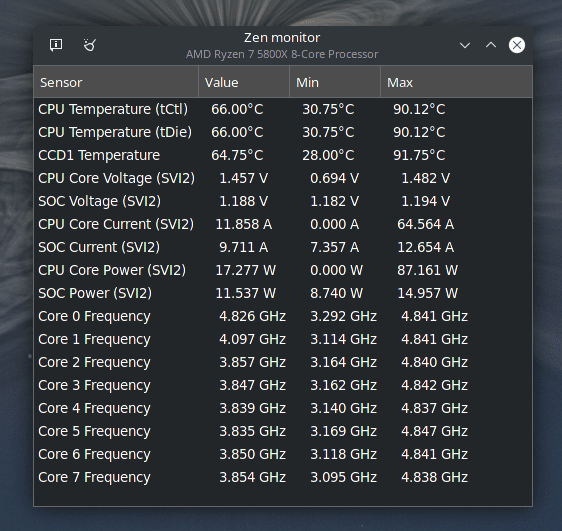
Task: Click the 14.957 W maximum SOC power
Action: click(x=427, y=293)
